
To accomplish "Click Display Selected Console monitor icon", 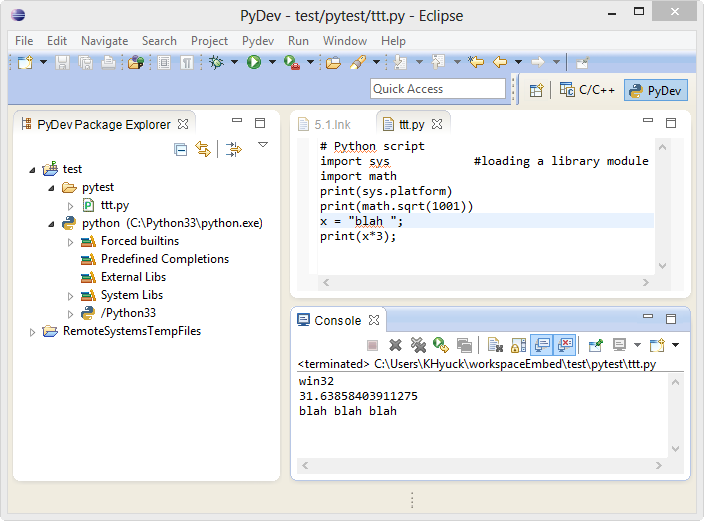I will click(x=620, y=345).
